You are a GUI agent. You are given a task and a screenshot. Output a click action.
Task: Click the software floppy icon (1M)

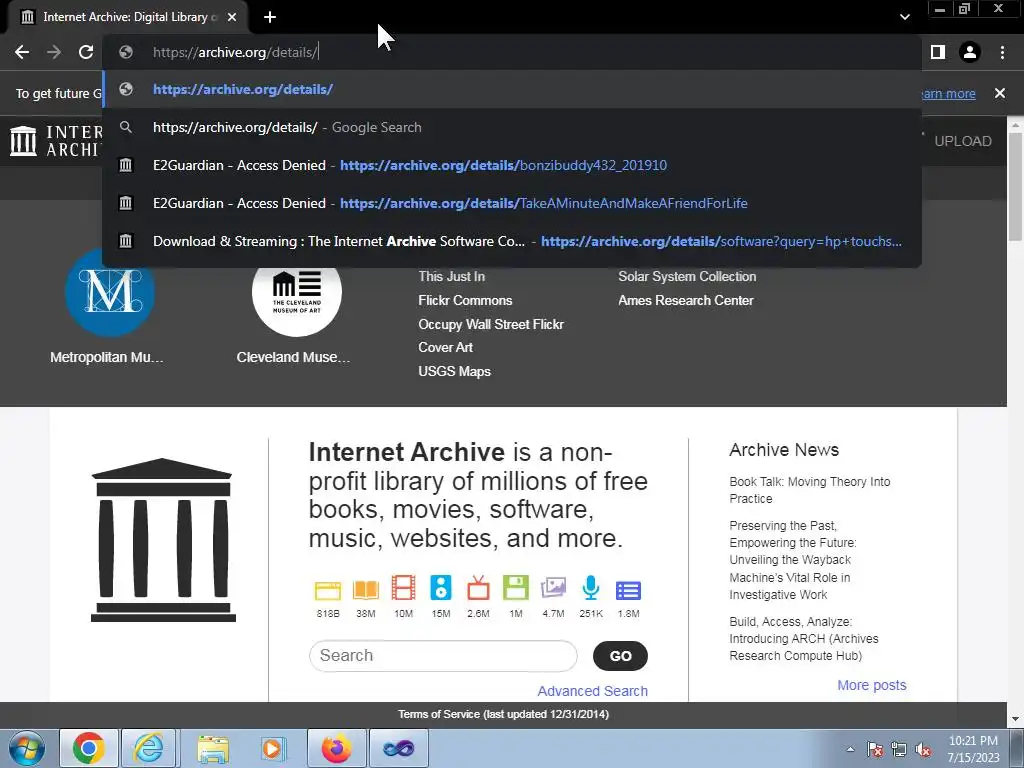[515, 588]
